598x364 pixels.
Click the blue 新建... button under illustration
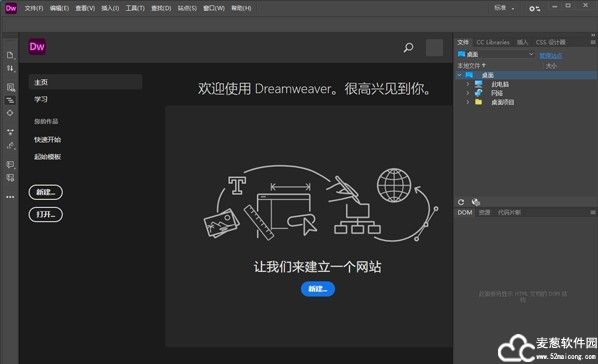[x=318, y=289]
